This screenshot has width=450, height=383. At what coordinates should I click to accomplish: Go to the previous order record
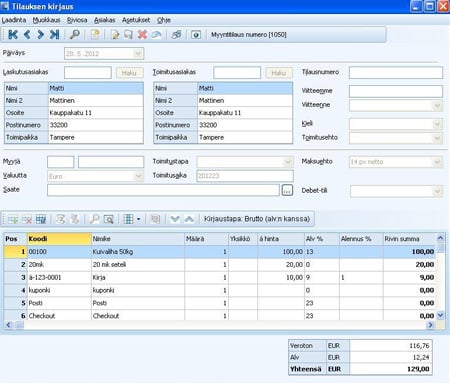click(x=27, y=34)
